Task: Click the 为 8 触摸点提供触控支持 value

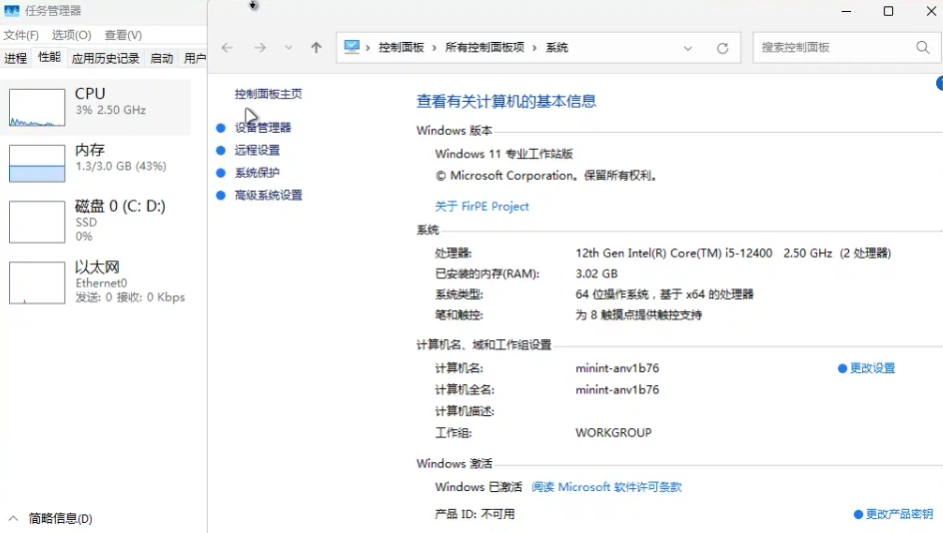Action: pyautogui.click(x=638, y=315)
